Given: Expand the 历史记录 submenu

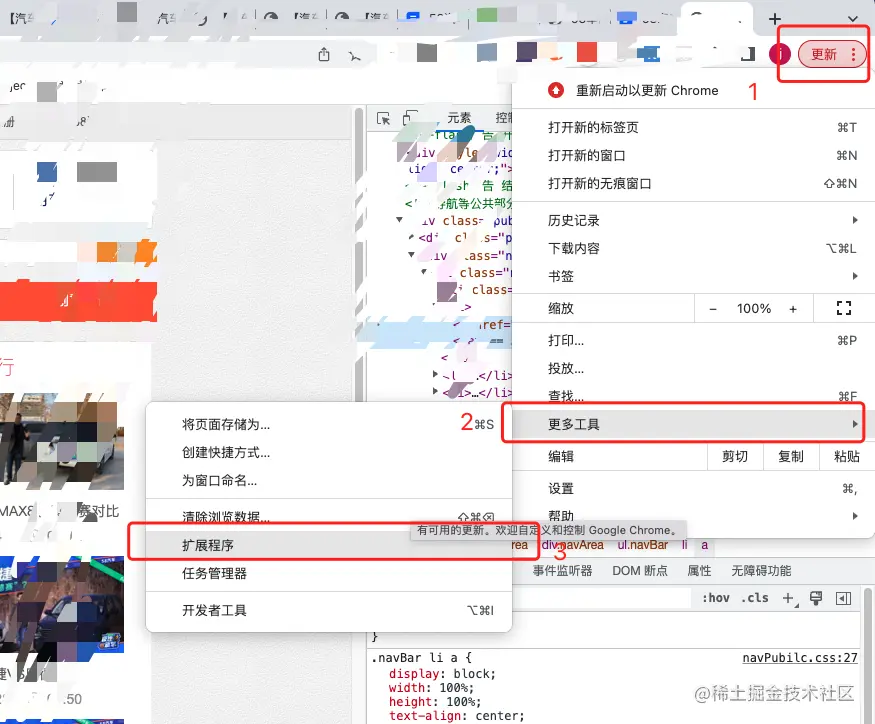Looking at the screenshot, I should (693, 220).
